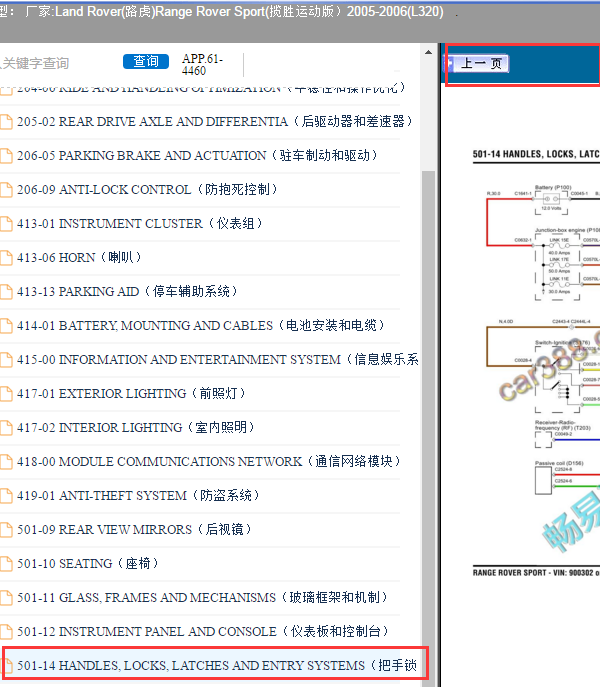600x687 pixels.
Task: Open 501-11 GLASS, FRAMES AND MECHANISMS
Action: click(202, 598)
